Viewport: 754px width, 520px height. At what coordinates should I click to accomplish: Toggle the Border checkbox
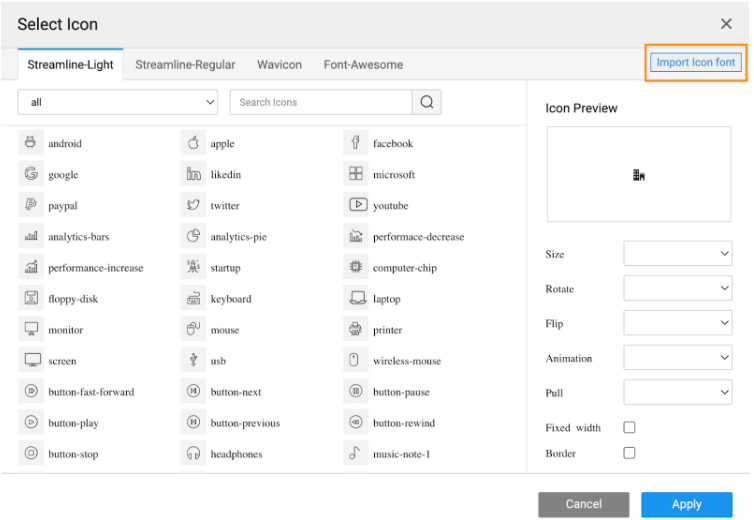629,453
